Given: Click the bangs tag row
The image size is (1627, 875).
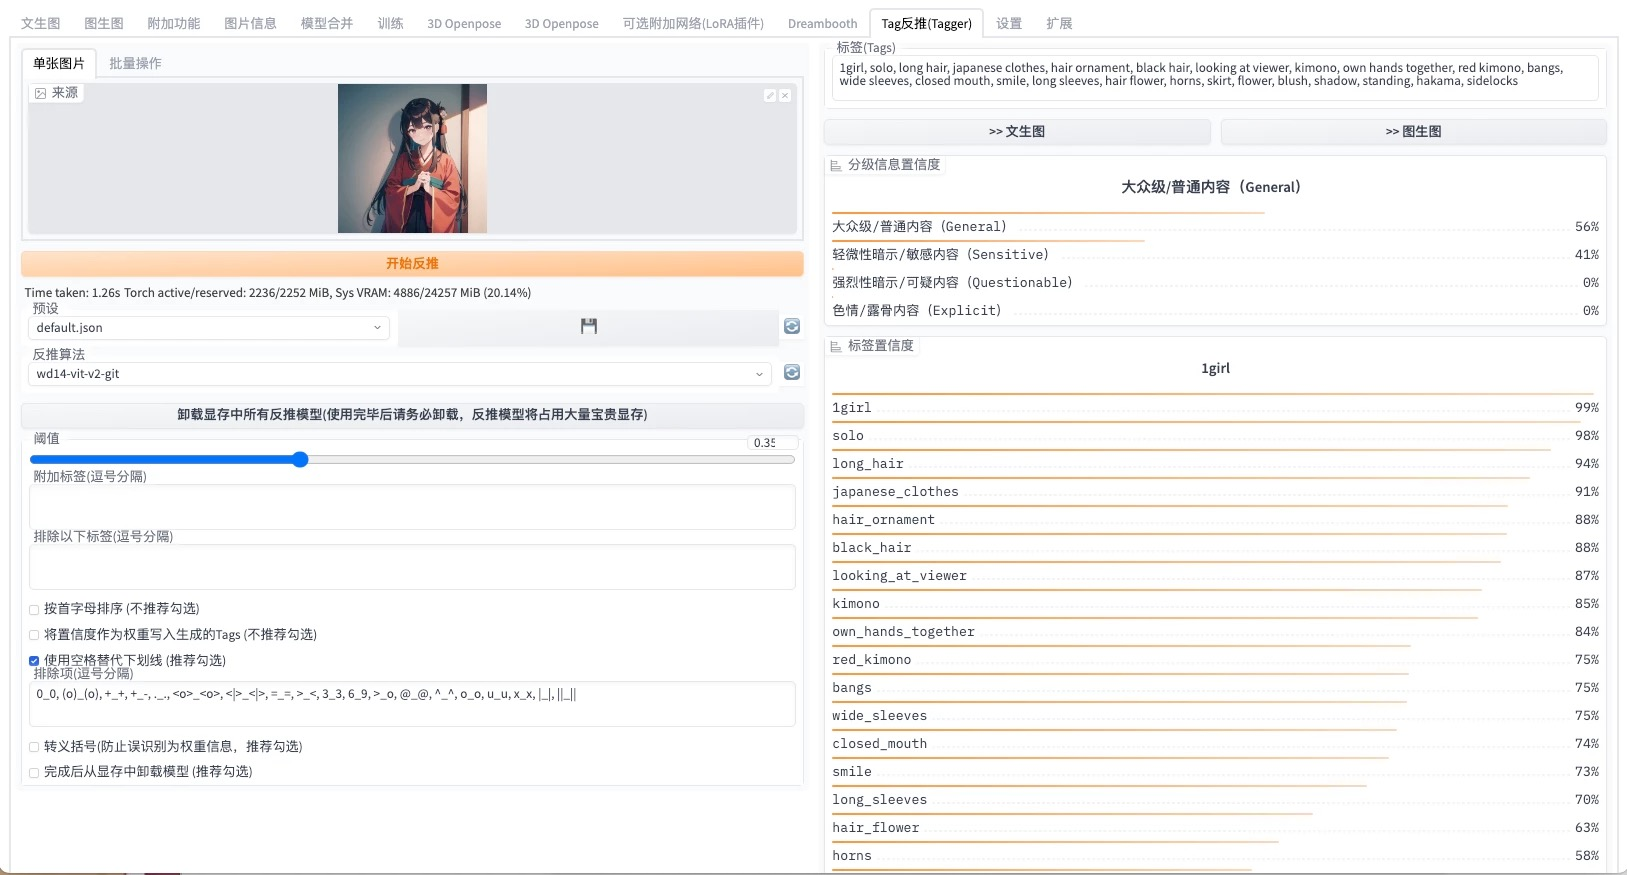Looking at the screenshot, I should (x=1215, y=688).
